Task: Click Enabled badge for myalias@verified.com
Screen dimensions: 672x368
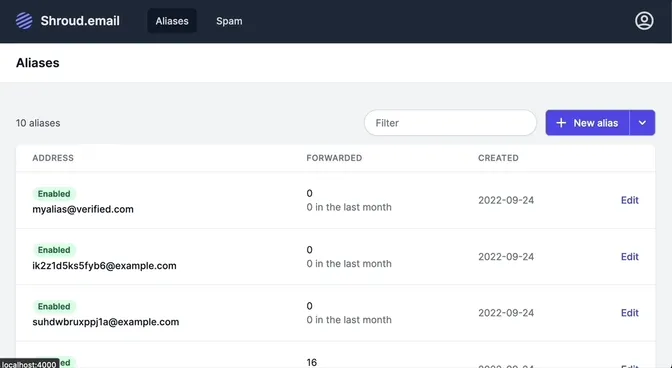Action: tap(54, 194)
